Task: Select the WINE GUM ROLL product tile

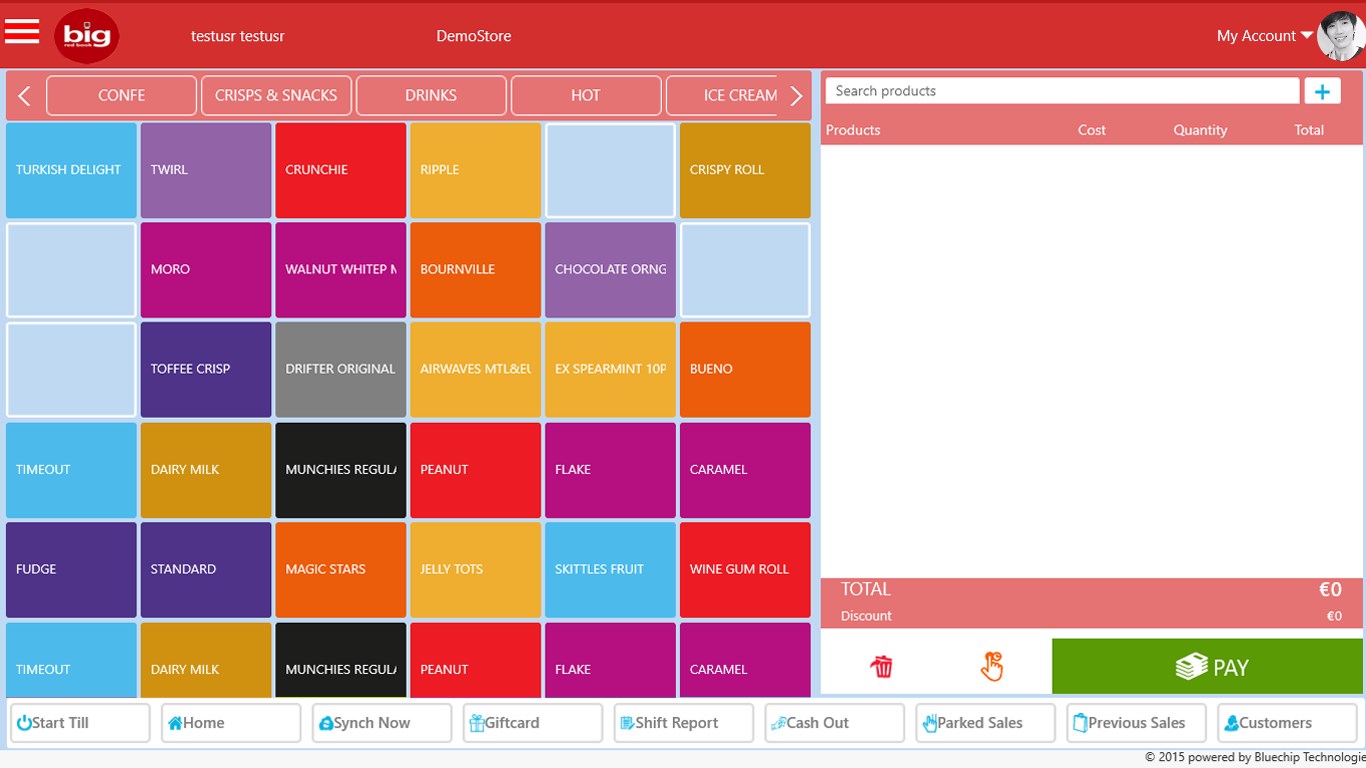Action: (x=745, y=570)
